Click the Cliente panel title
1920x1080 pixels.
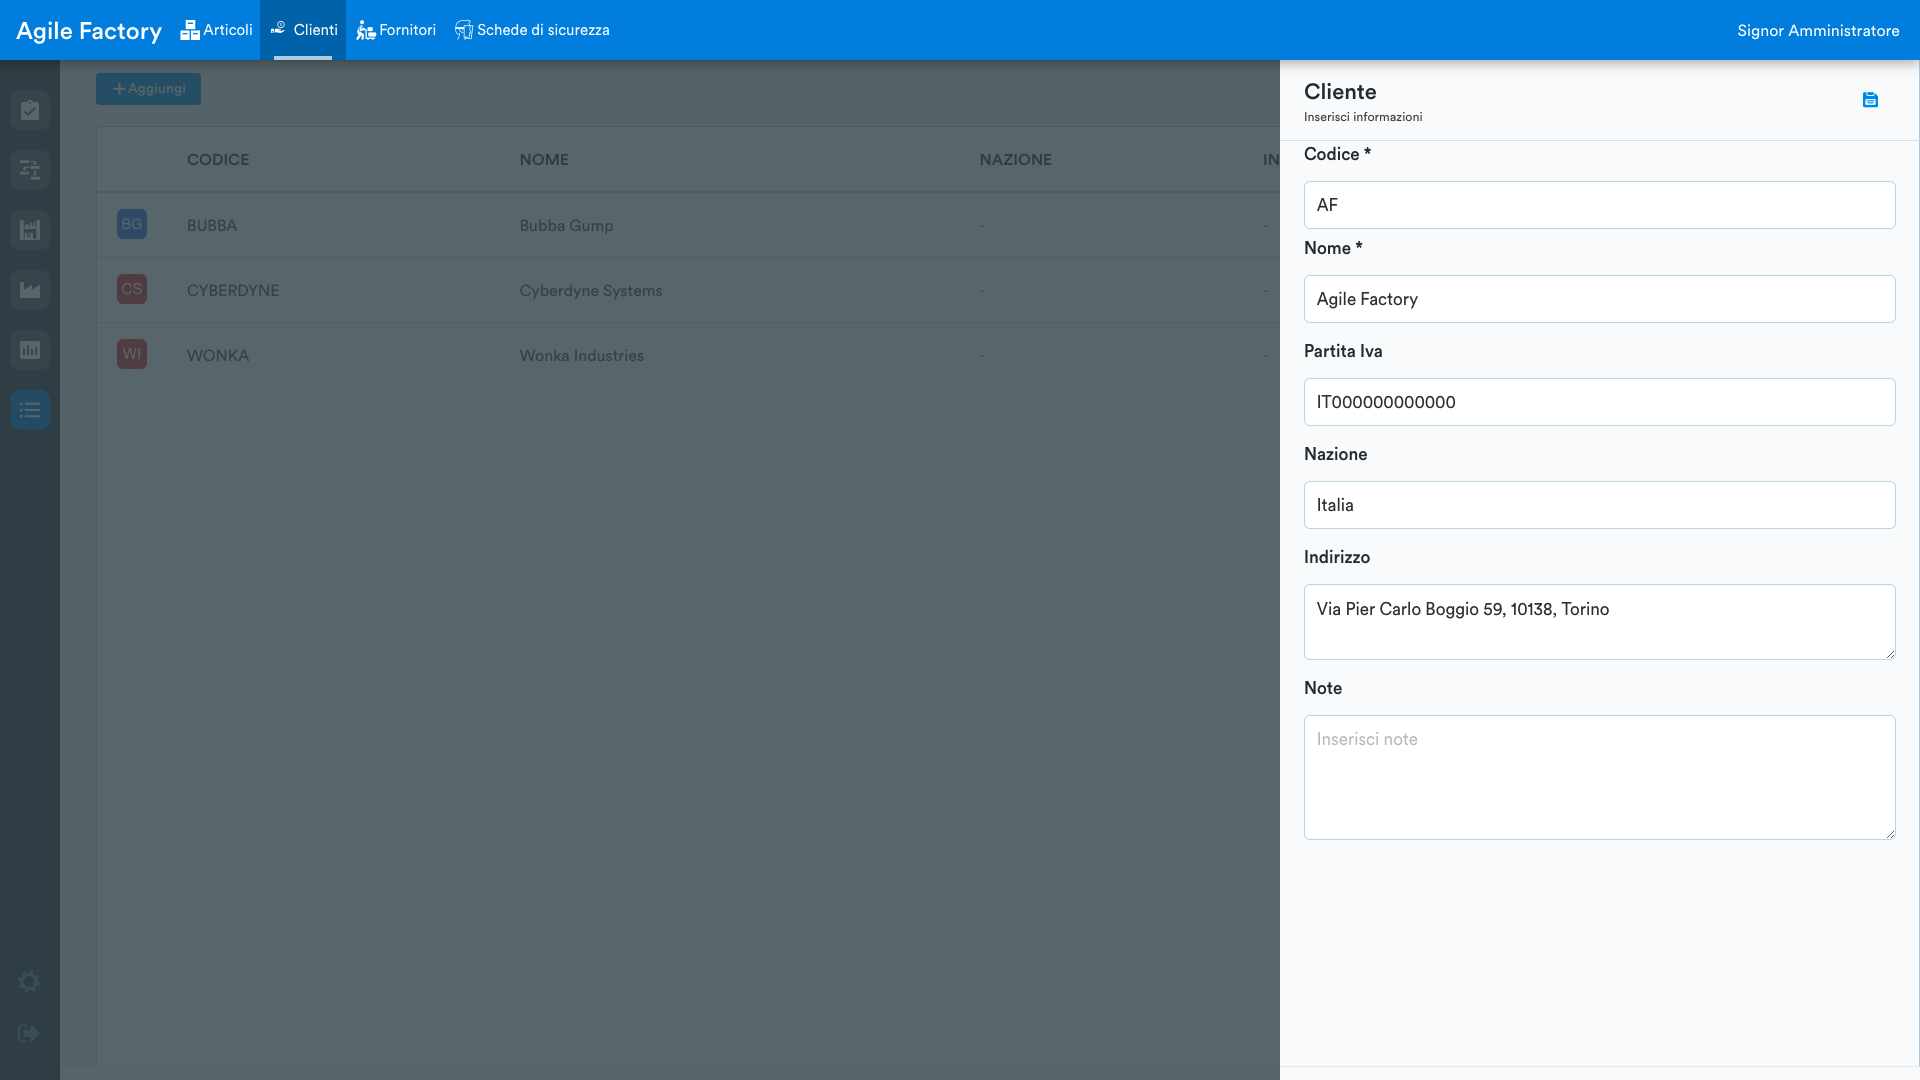(1340, 92)
